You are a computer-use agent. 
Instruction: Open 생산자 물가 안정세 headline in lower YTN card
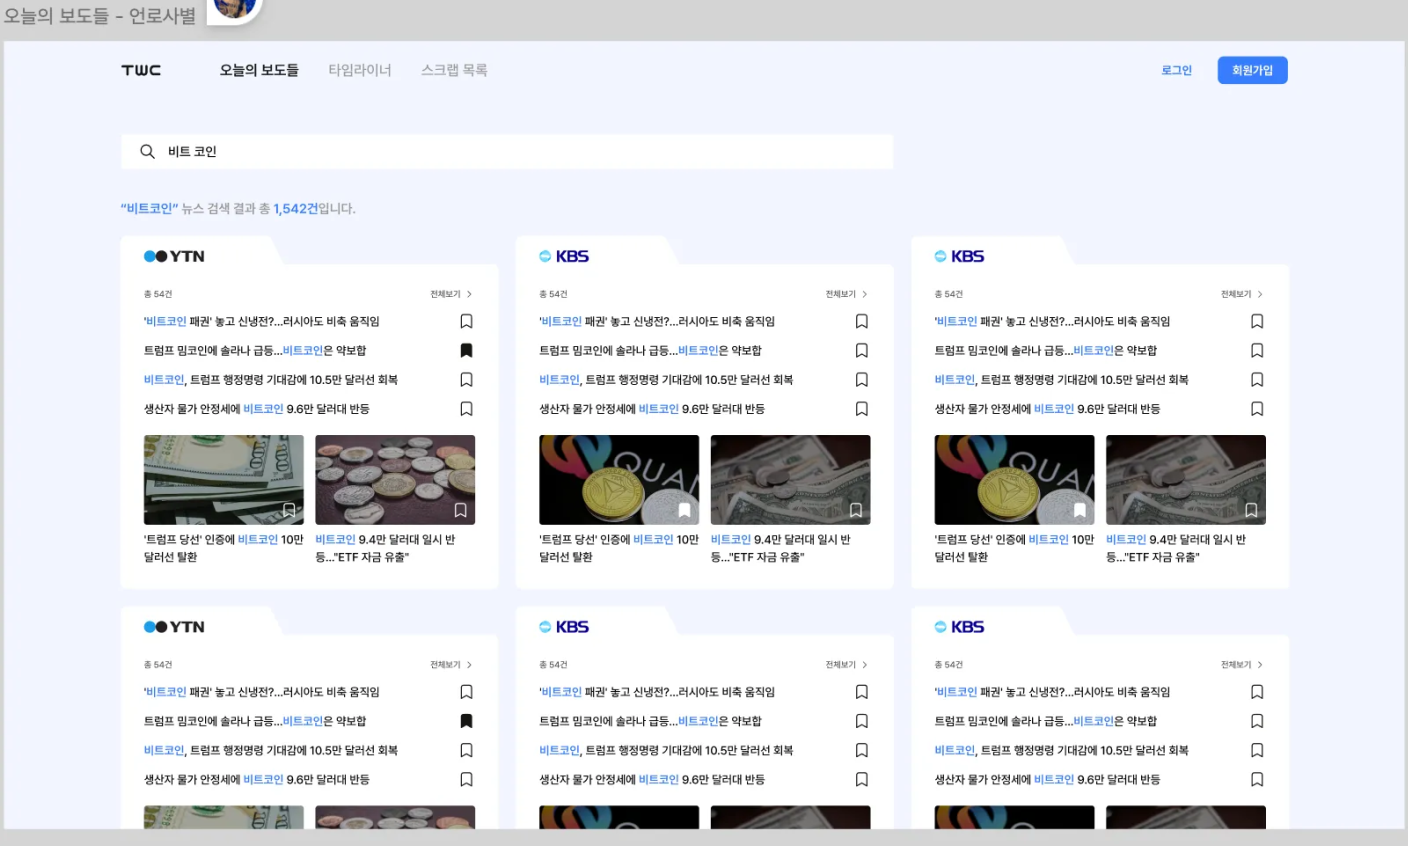pos(257,779)
